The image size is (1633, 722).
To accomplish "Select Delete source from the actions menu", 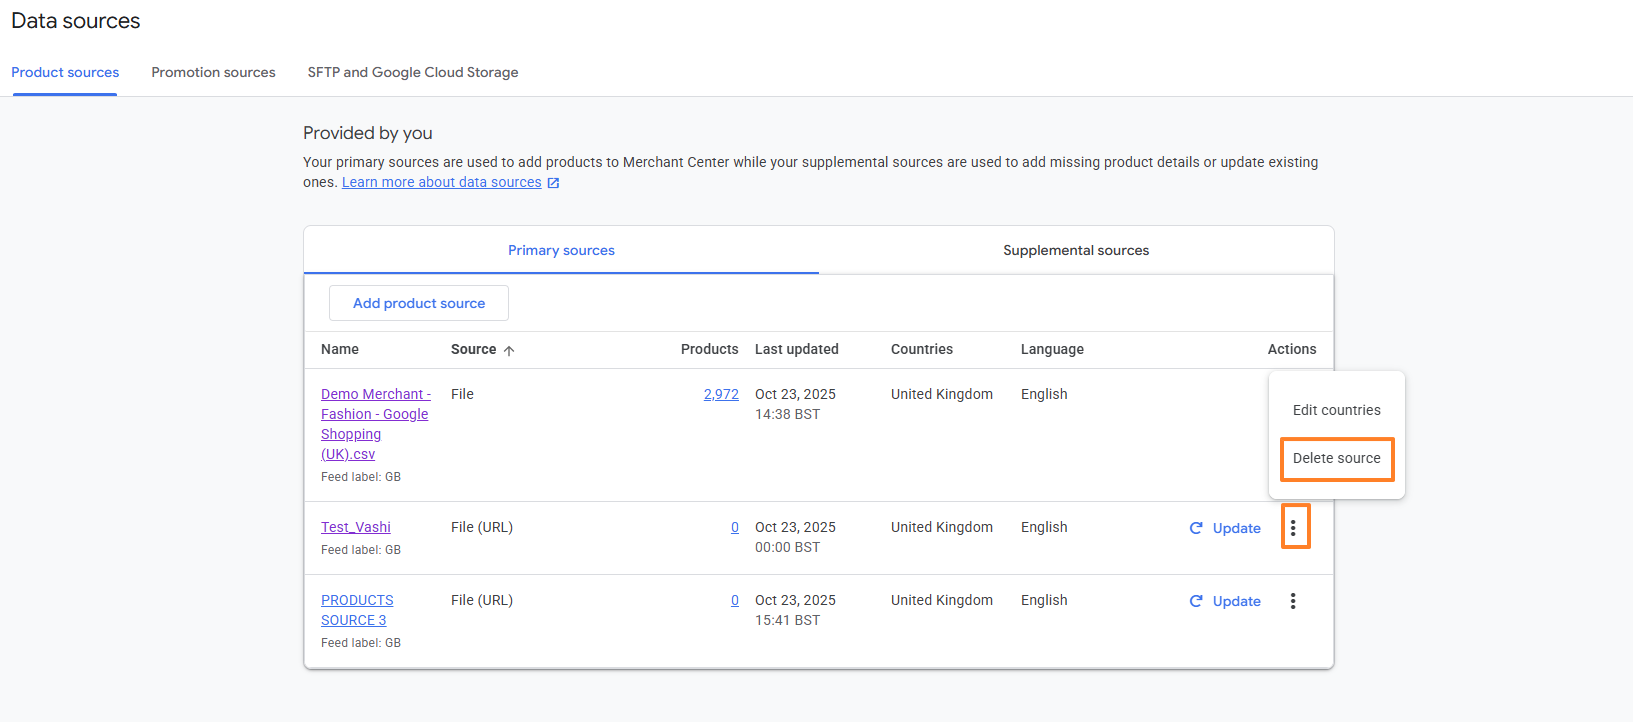I will click(x=1336, y=458).
